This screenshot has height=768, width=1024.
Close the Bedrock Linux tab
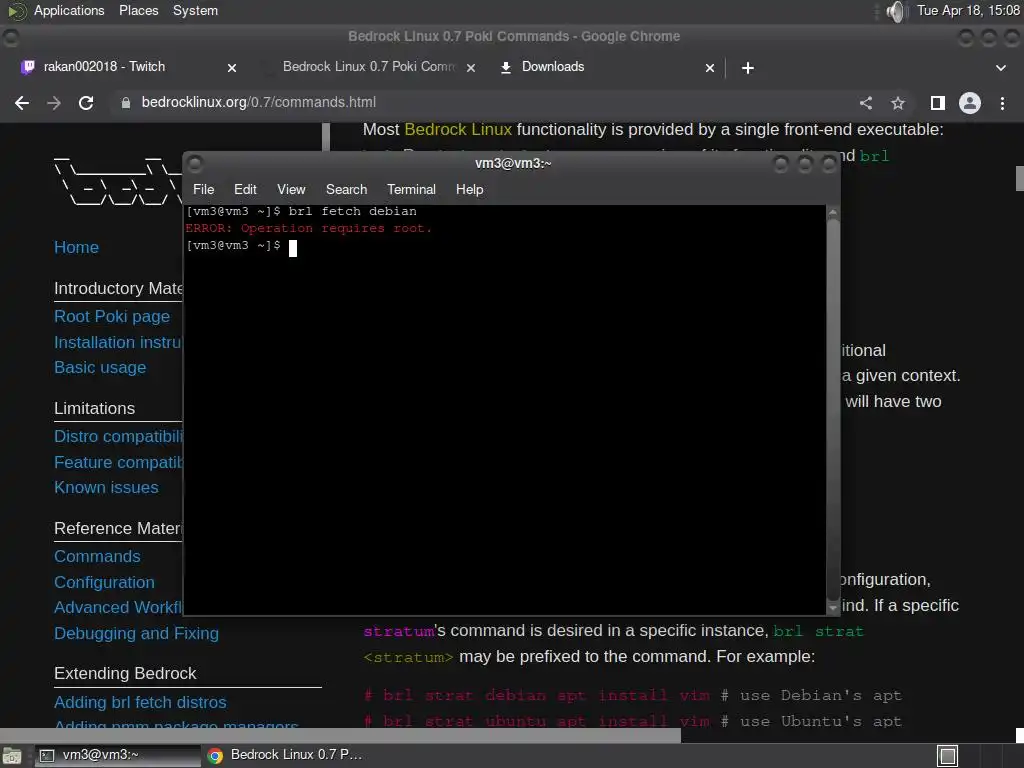coord(471,67)
